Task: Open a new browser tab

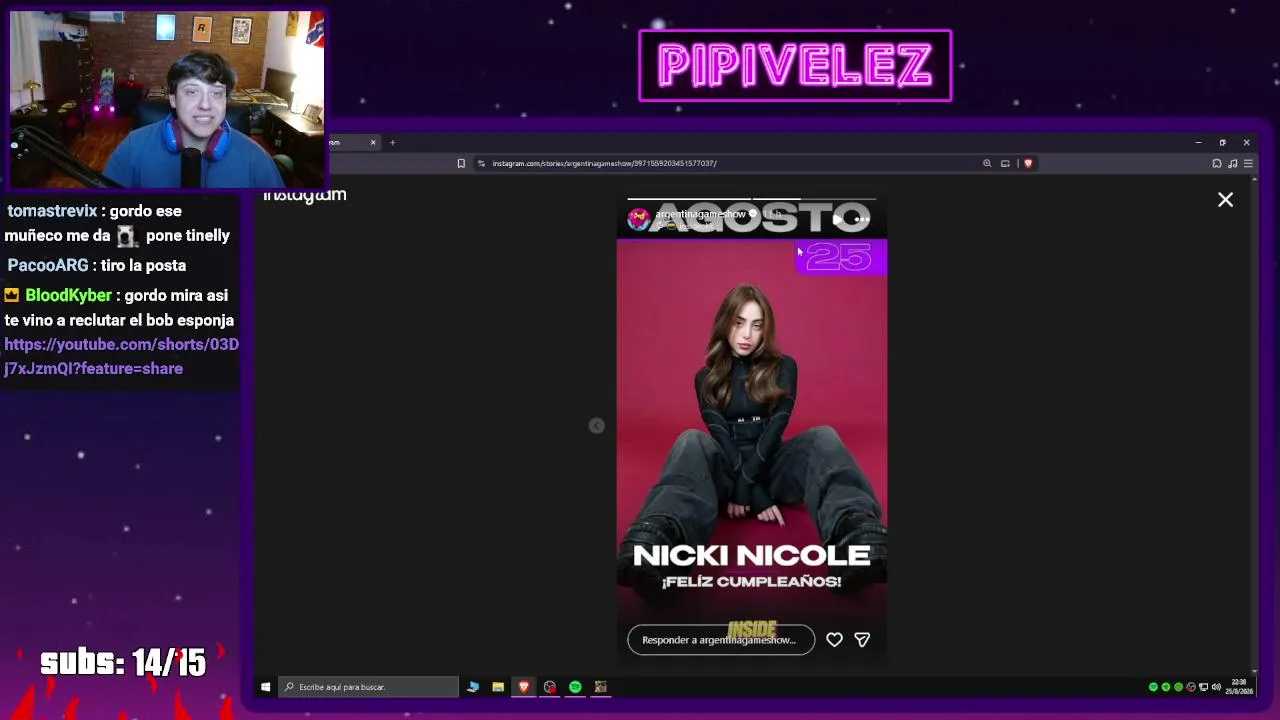Action: [x=392, y=143]
